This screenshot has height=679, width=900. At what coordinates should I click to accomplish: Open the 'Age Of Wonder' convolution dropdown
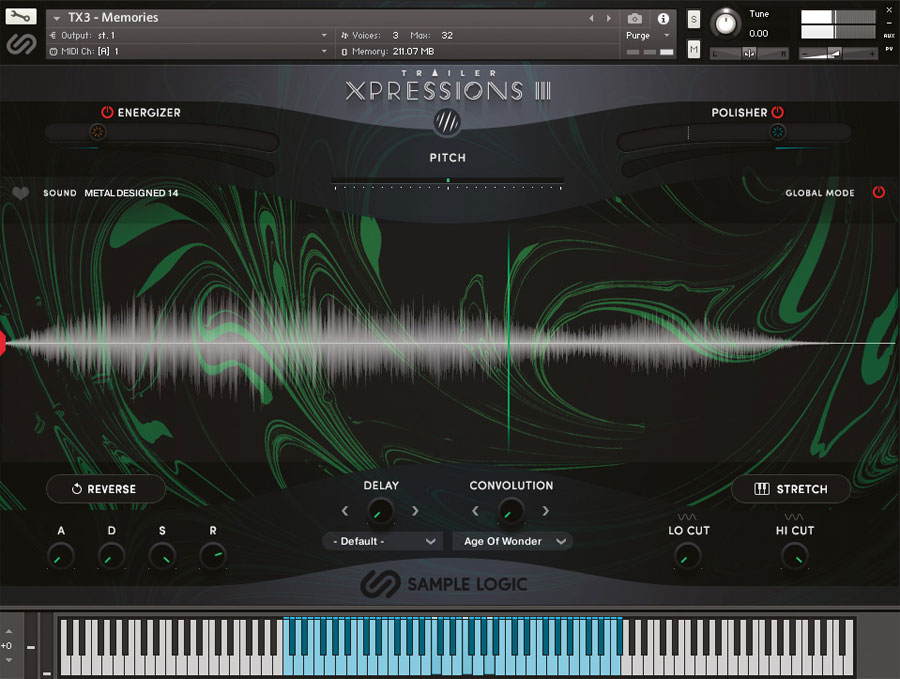[513, 541]
